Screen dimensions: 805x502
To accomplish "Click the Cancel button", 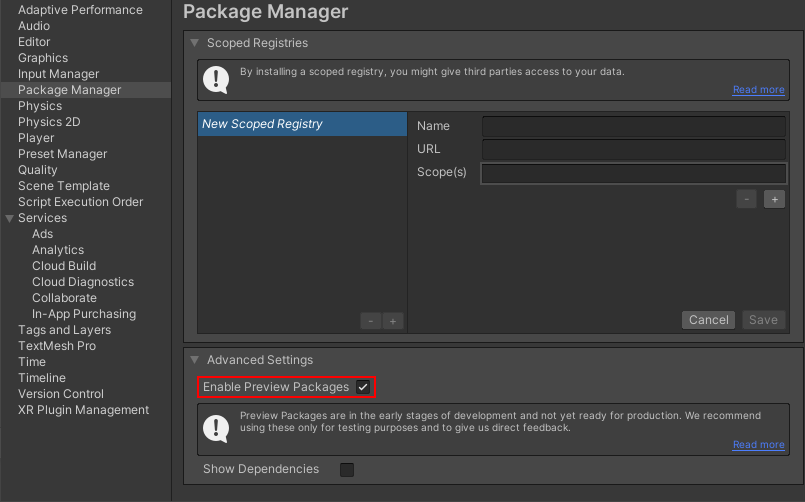I will click(x=708, y=320).
